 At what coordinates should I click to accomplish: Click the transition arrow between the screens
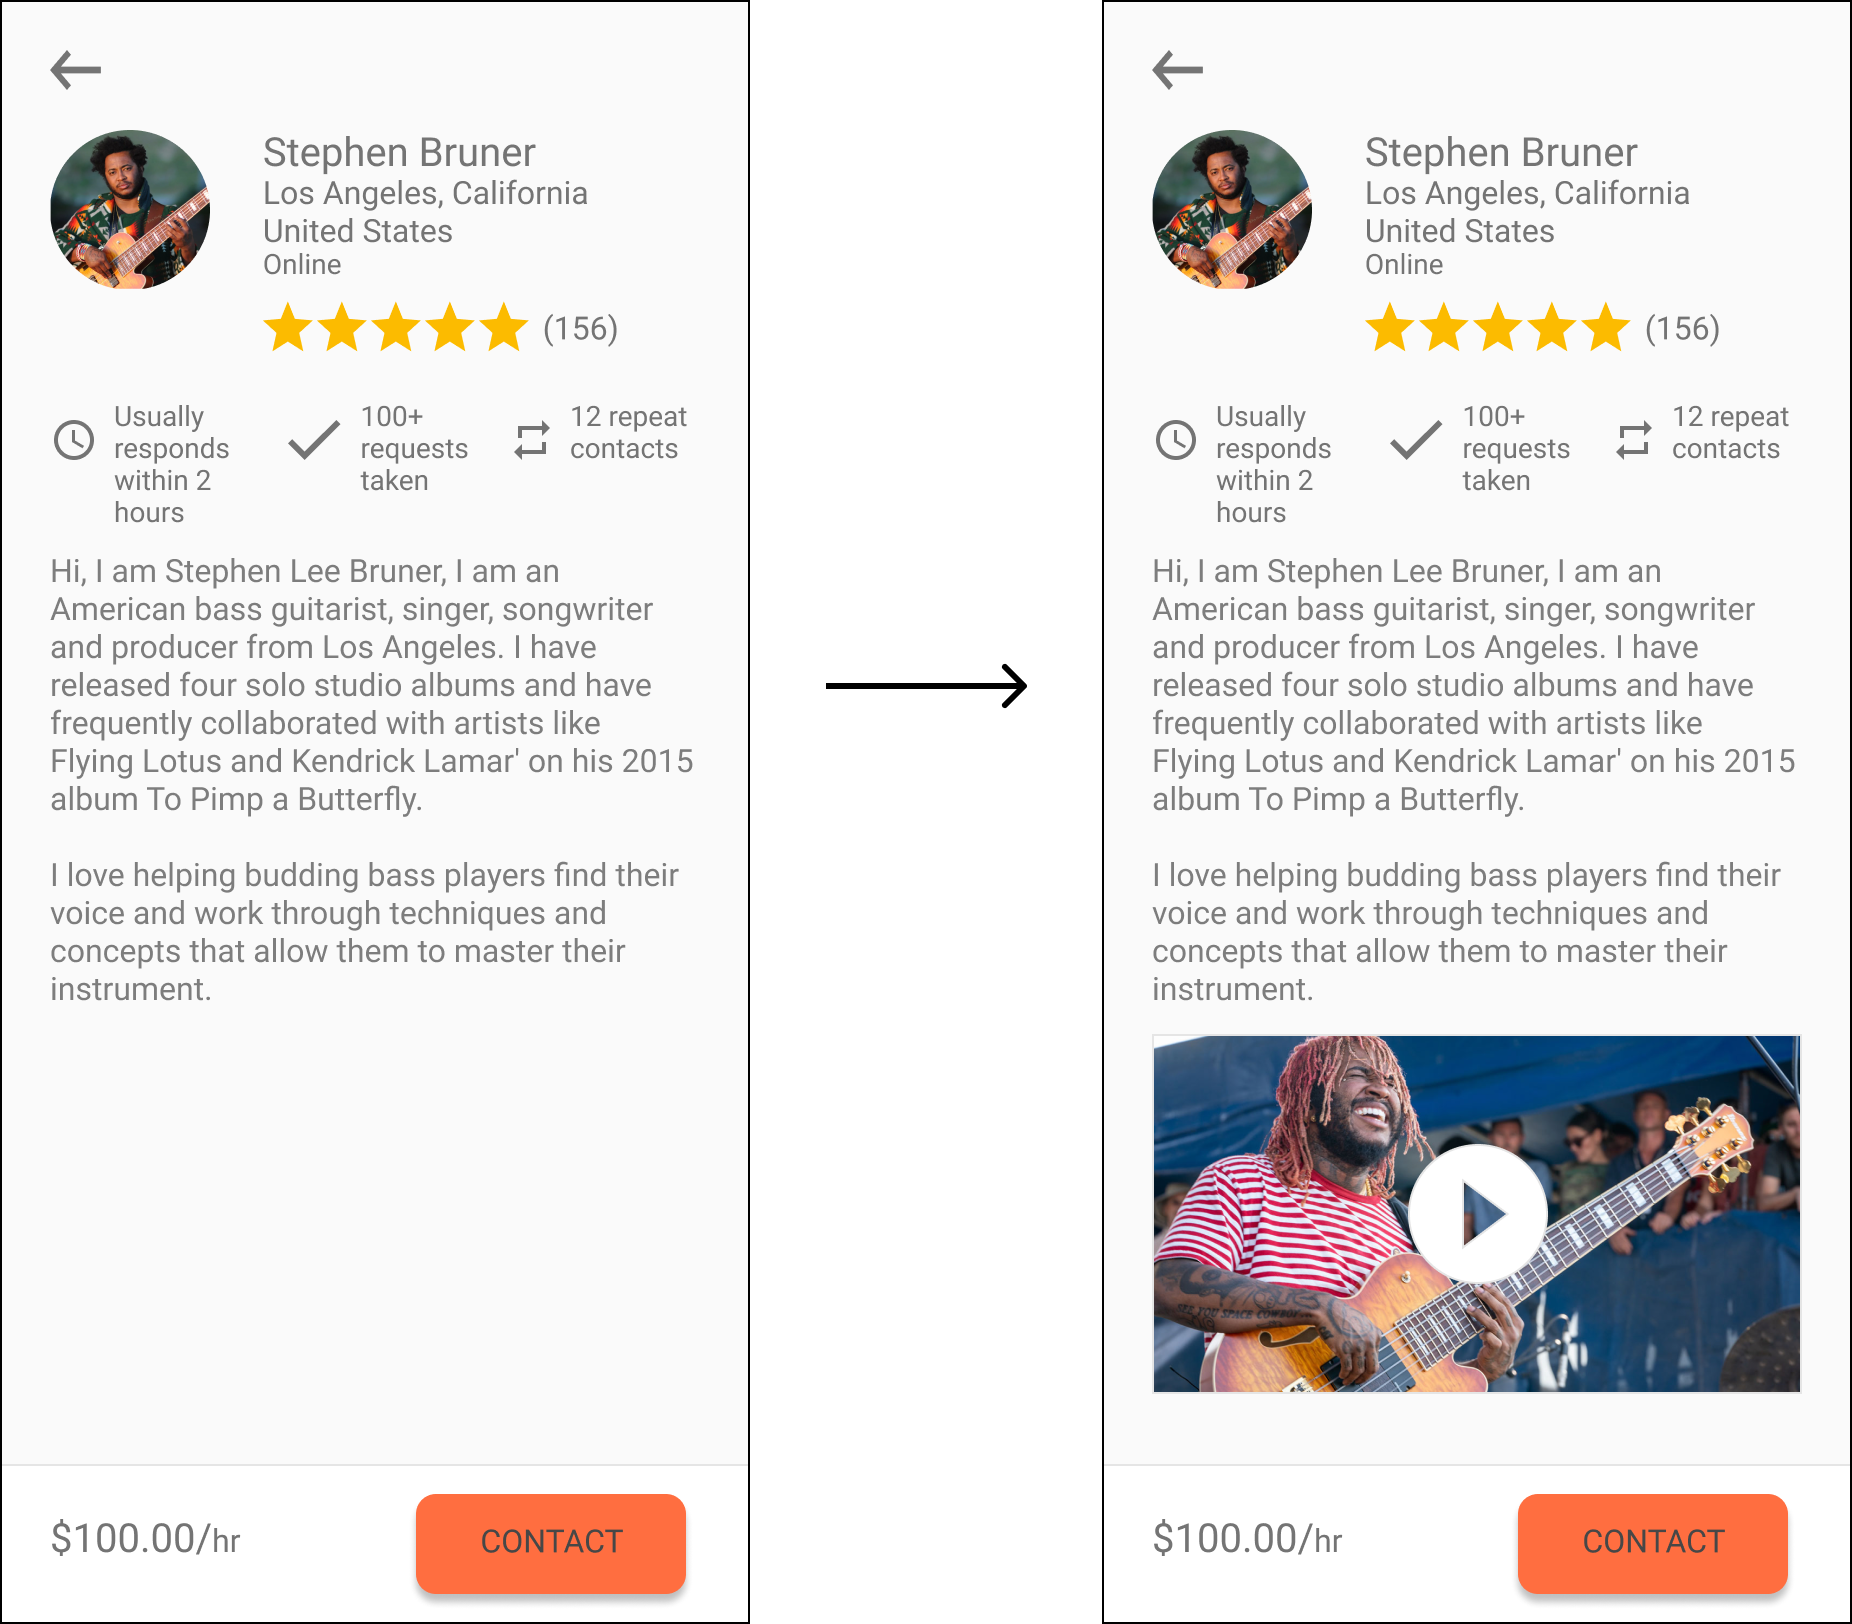927,686
